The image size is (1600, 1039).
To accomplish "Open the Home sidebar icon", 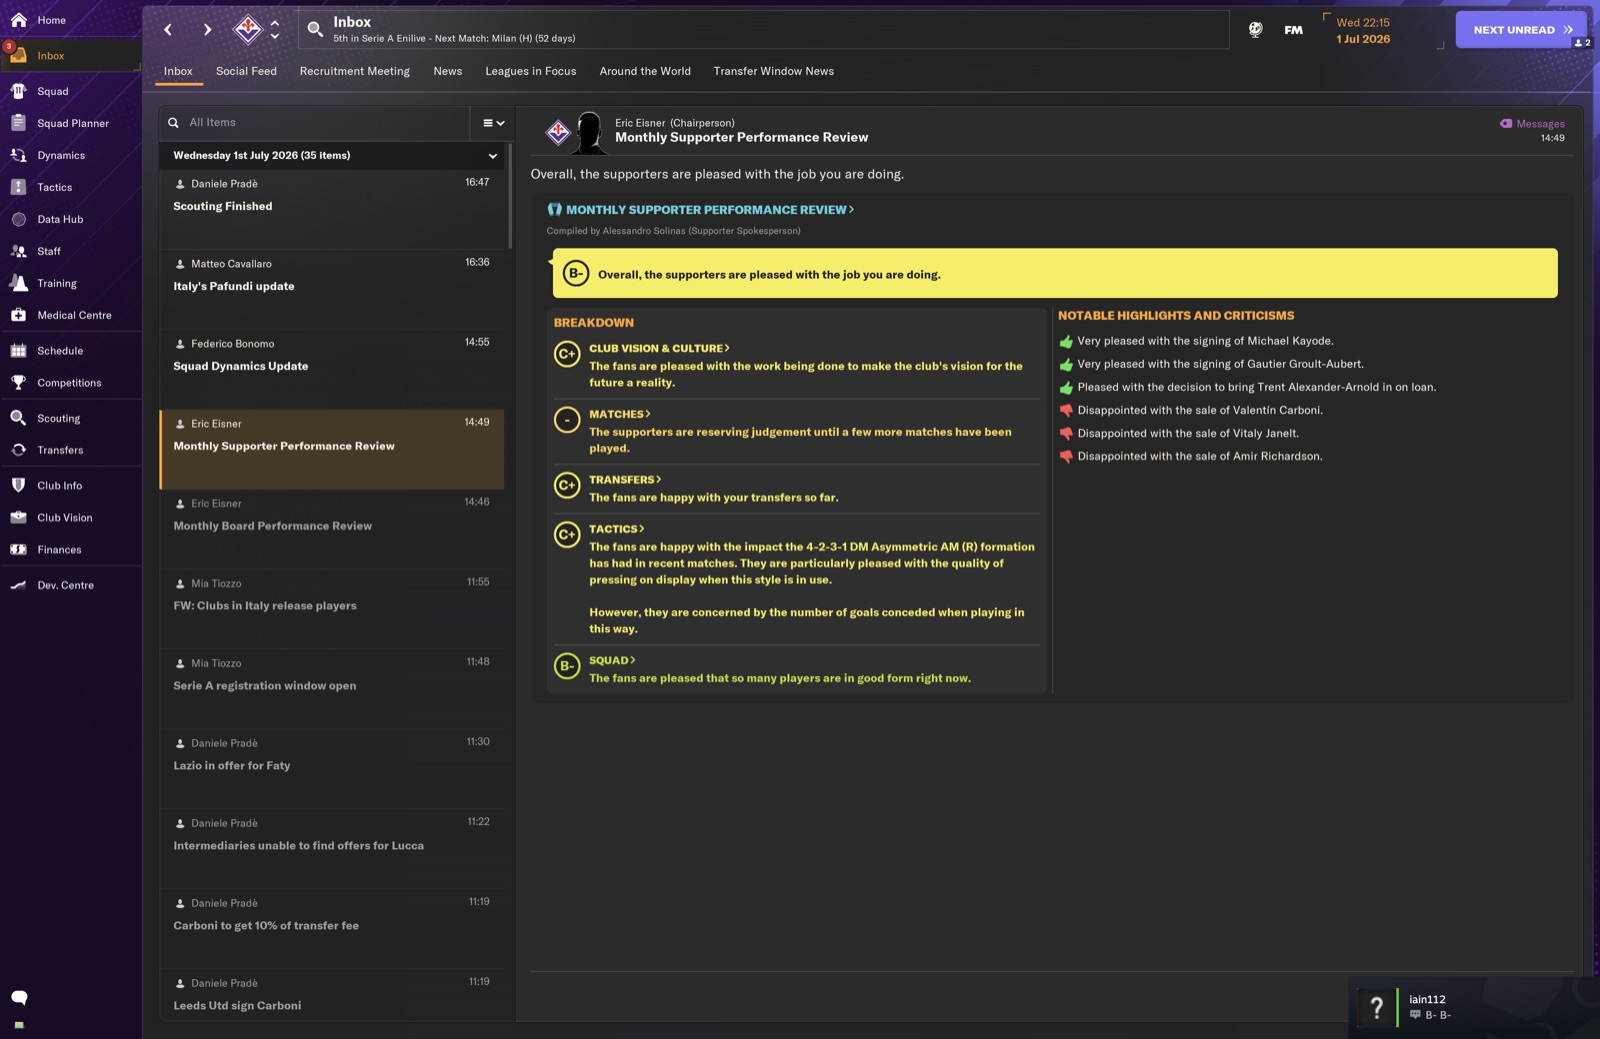I will tap(19, 20).
